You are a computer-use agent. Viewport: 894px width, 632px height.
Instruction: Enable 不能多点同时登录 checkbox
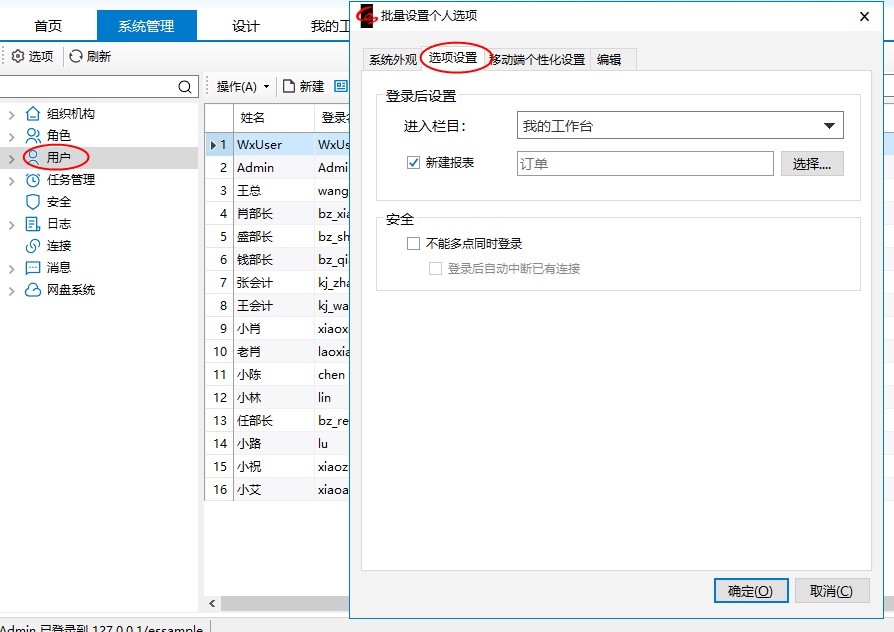pyautogui.click(x=413, y=243)
